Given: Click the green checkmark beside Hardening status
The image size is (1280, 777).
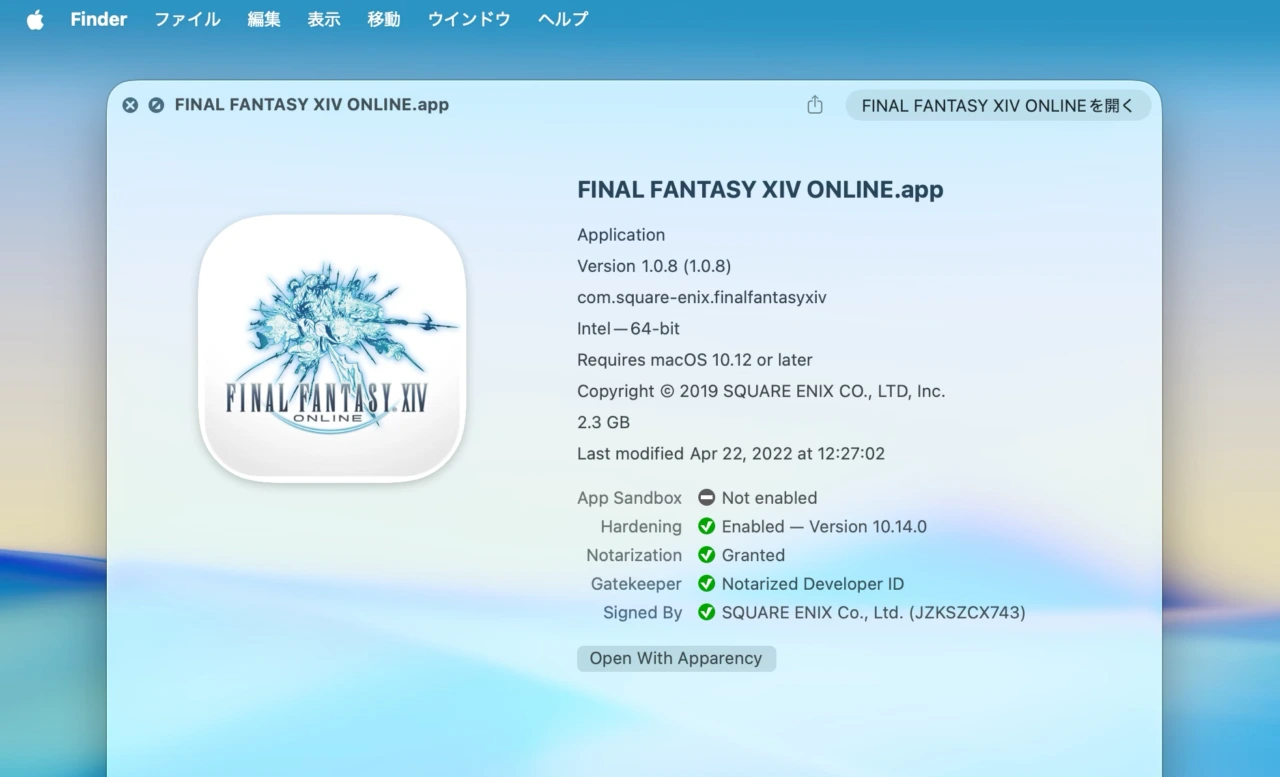Looking at the screenshot, I should click(706, 526).
